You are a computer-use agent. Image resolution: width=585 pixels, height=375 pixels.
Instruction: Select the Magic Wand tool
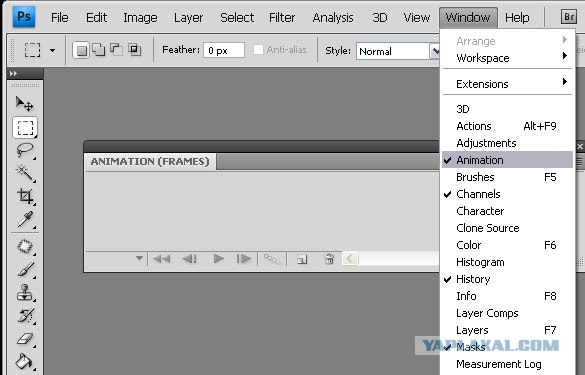point(25,173)
